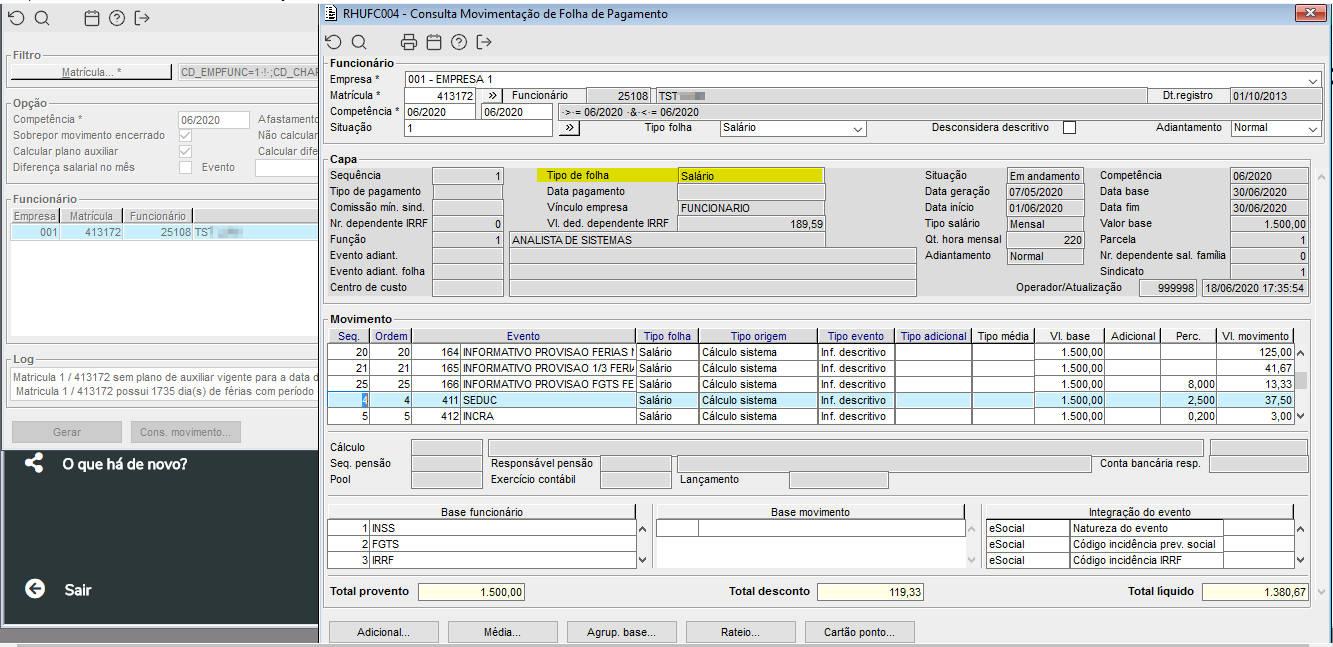Click the help question mark icon in RHUFC004

pos(459,42)
